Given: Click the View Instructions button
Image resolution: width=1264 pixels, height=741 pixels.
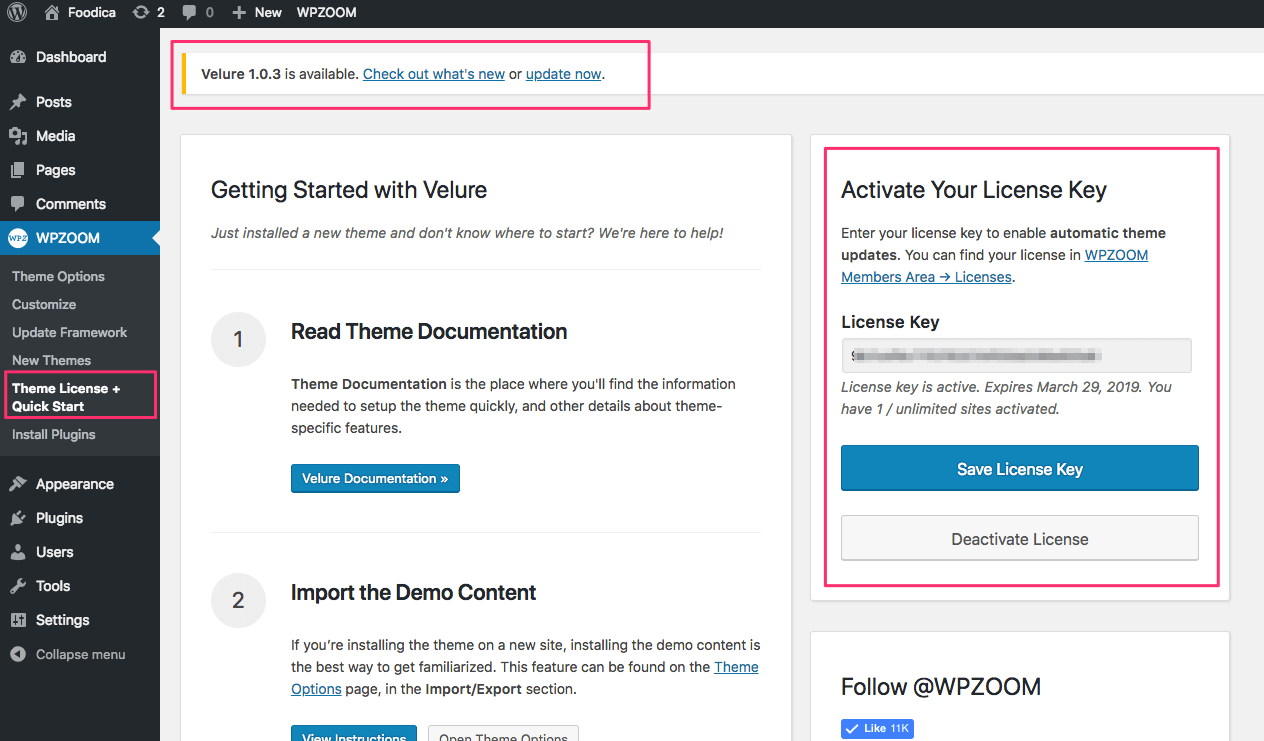Looking at the screenshot, I should (354, 734).
